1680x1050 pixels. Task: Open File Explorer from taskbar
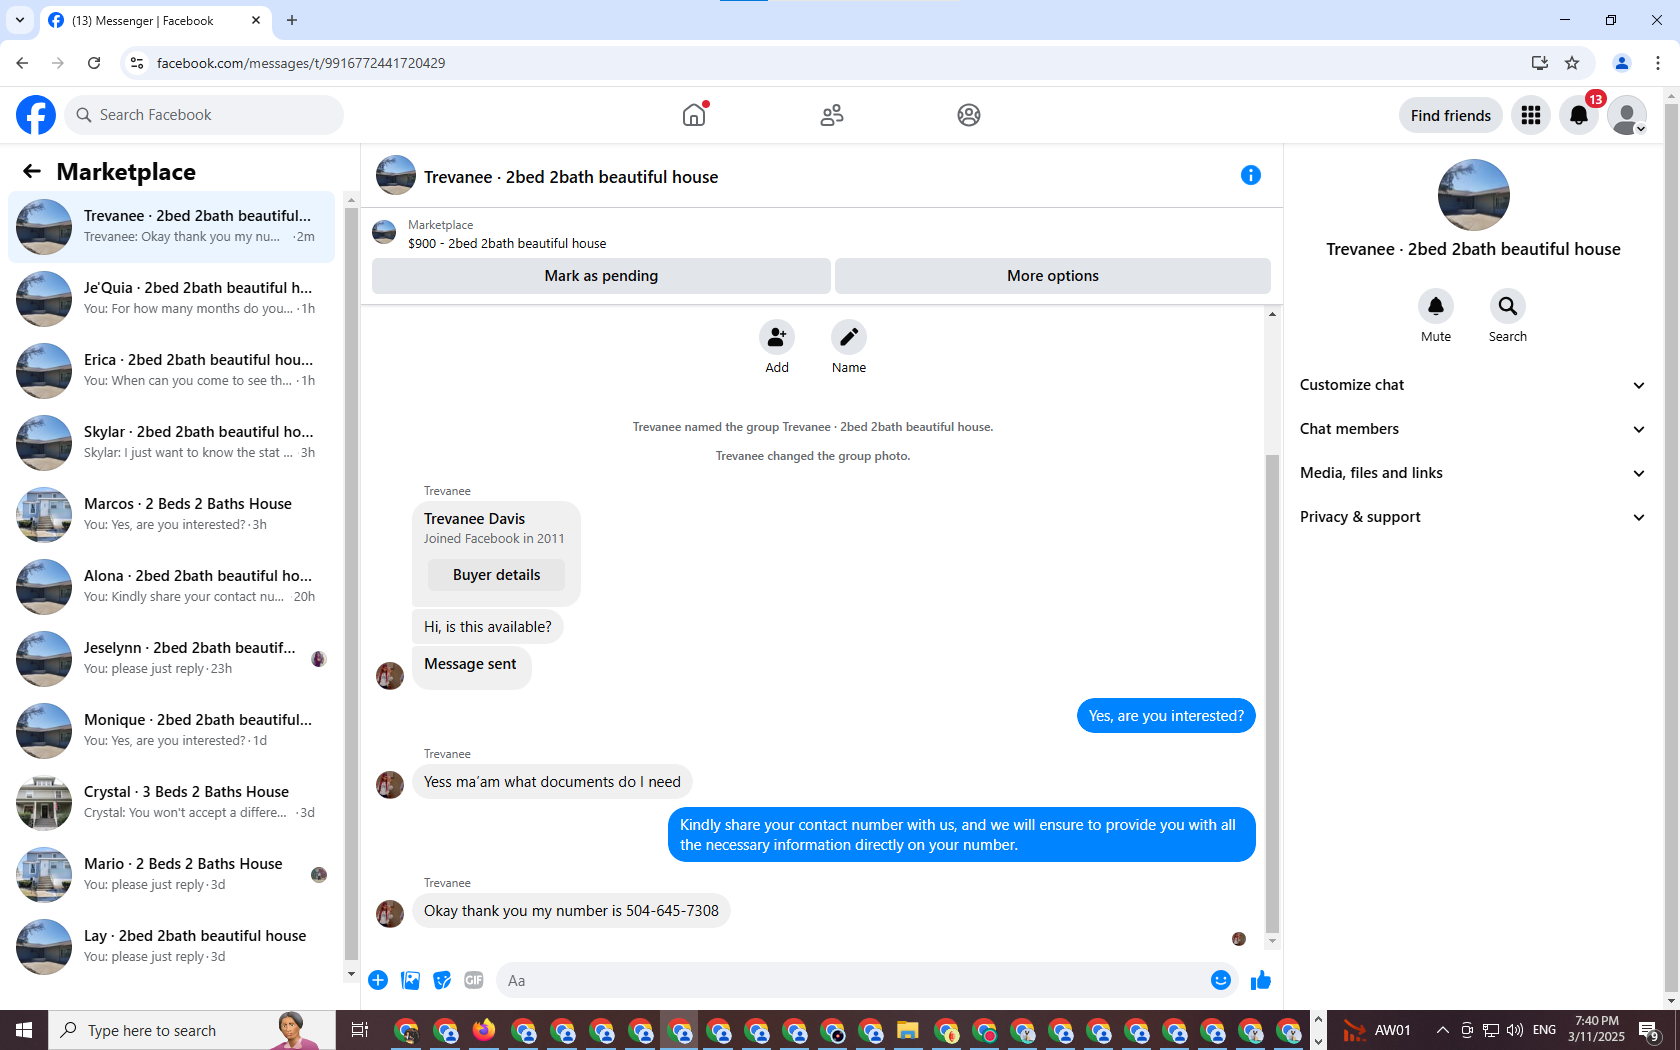point(907,1030)
